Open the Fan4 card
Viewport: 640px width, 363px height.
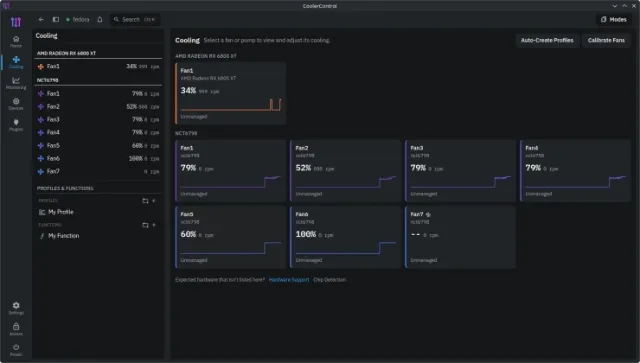click(576, 171)
